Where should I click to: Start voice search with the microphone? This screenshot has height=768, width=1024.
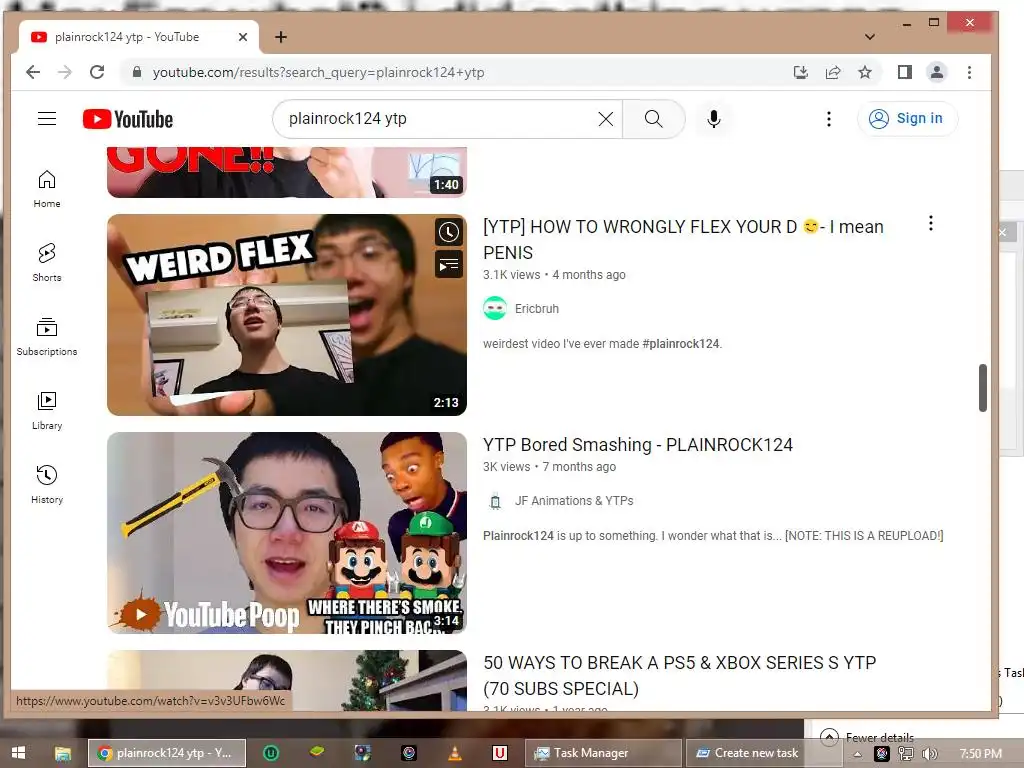tap(714, 119)
